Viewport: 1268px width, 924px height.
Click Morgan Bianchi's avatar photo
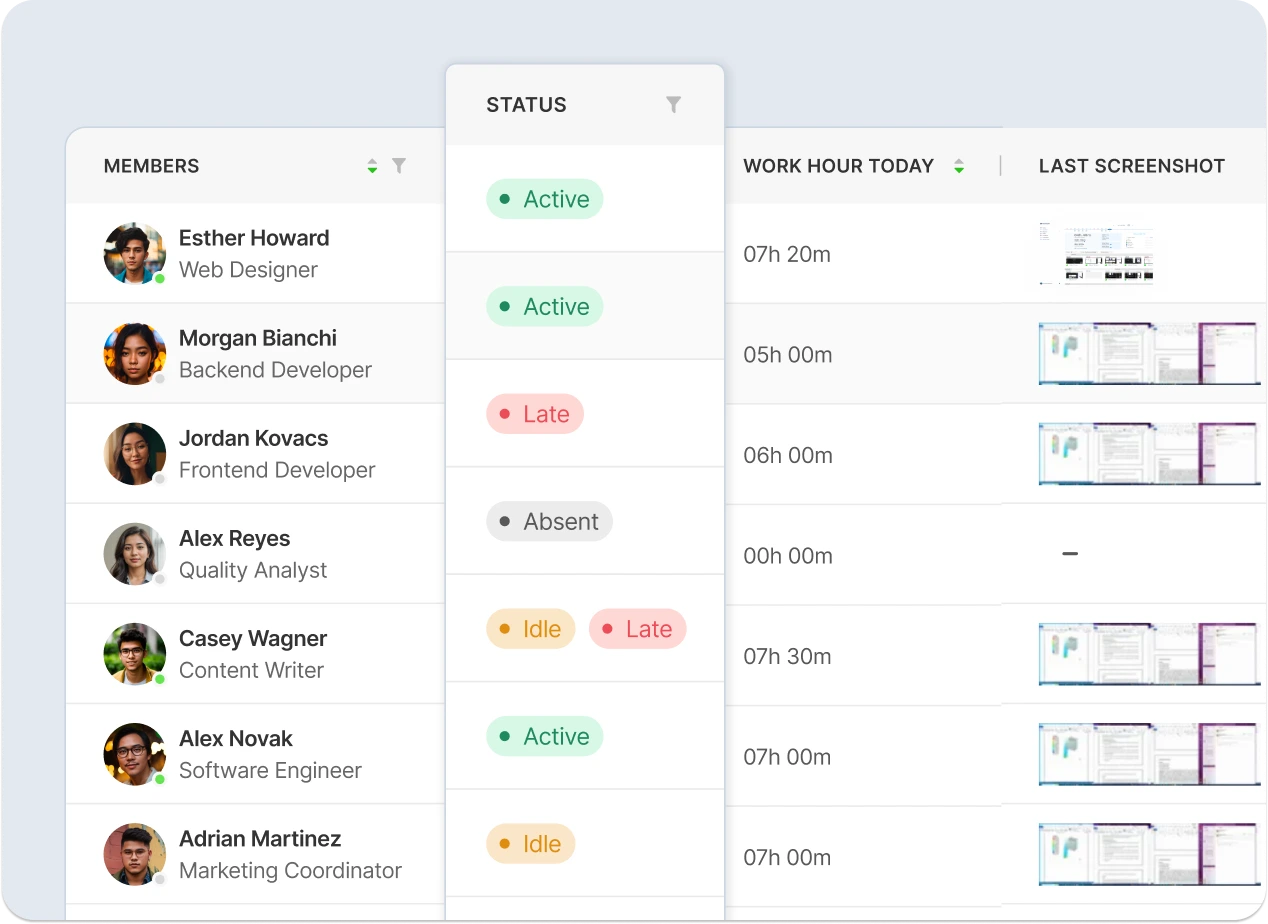point(134,354)
